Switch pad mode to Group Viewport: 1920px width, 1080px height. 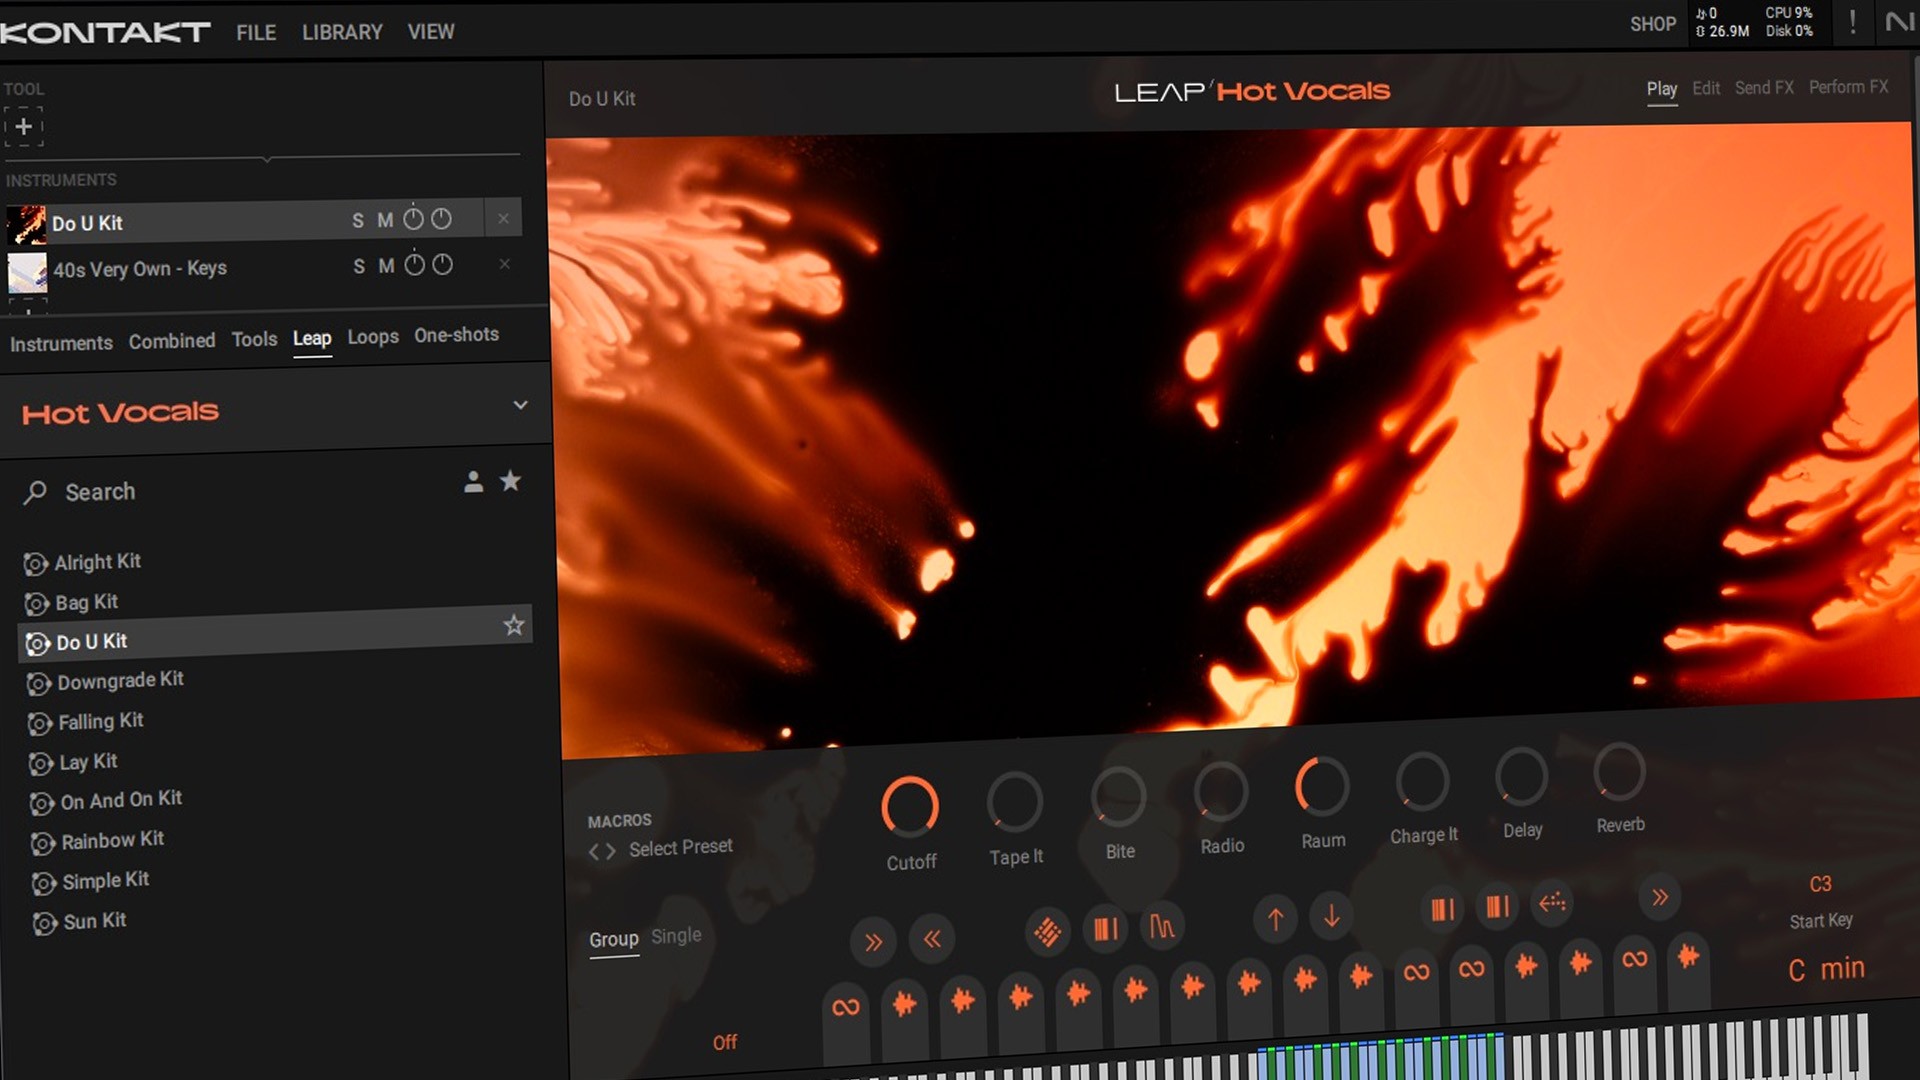pos(613,940)
